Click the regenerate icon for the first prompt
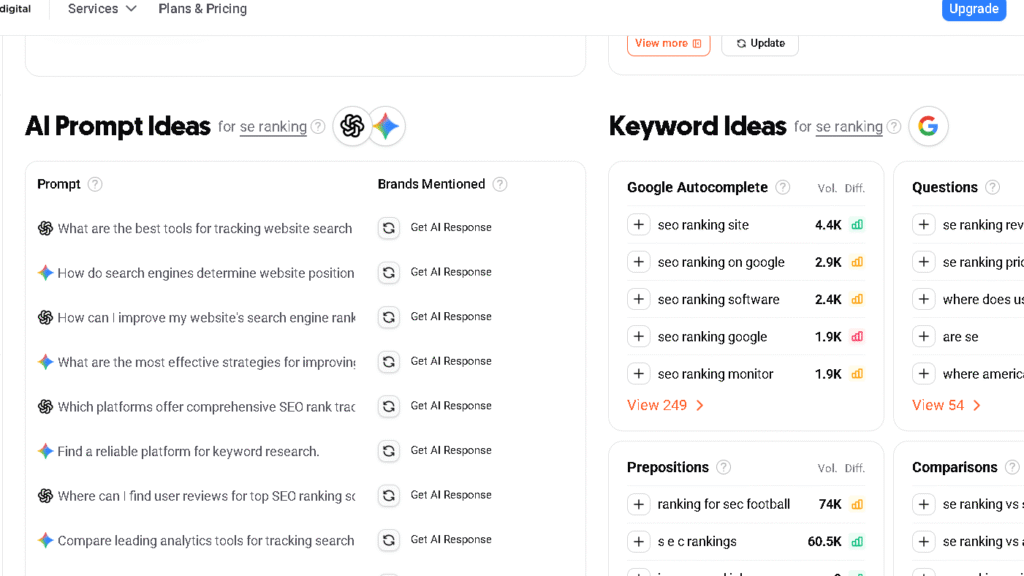 (389, 227)
